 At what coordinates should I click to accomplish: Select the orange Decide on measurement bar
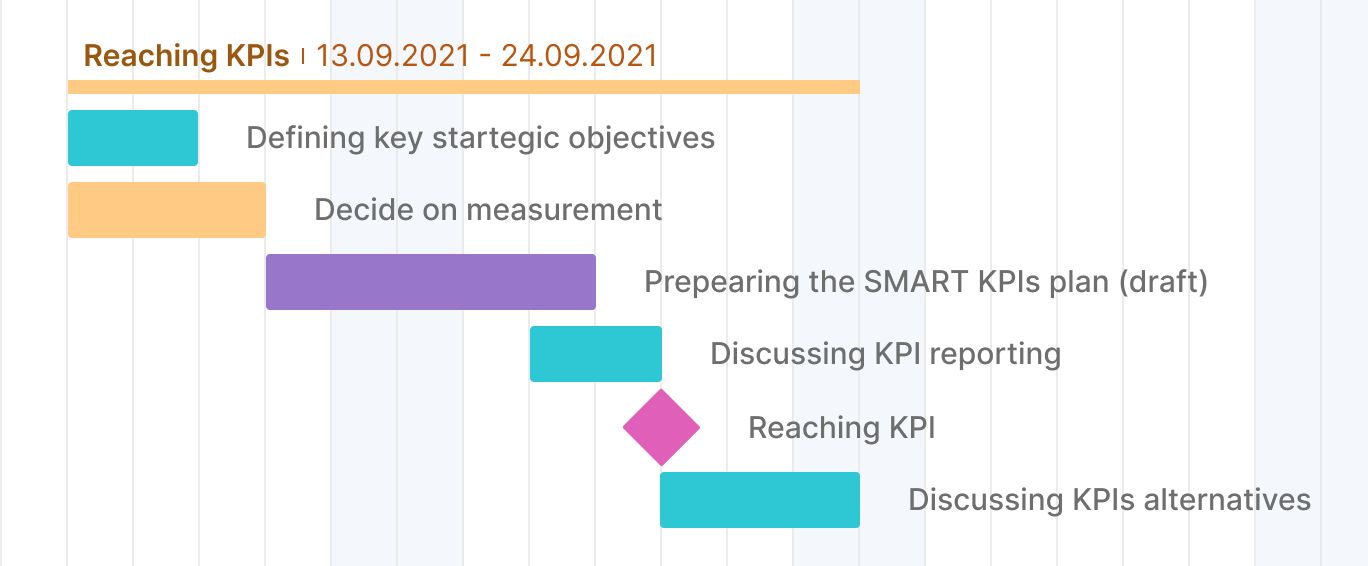point(167,210)
